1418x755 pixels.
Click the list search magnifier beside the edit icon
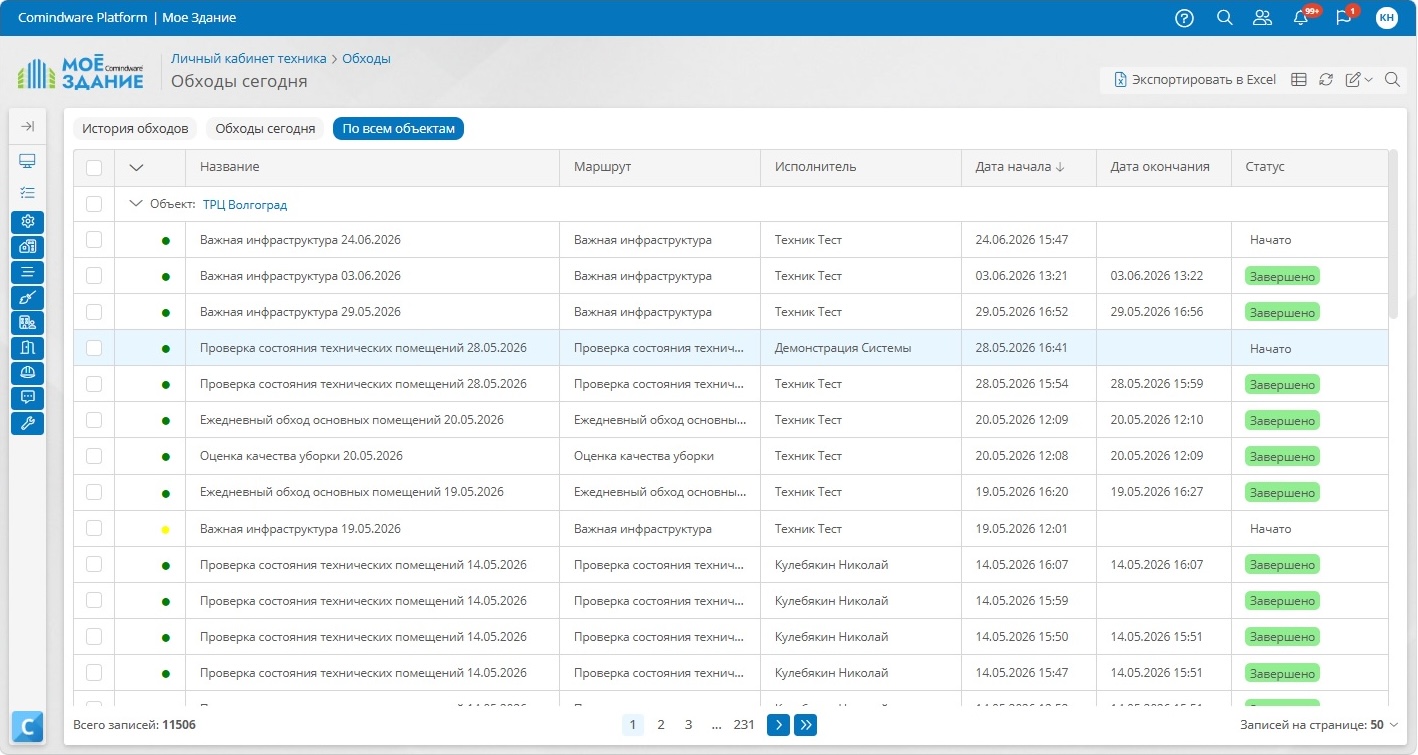click(1391, 80)
